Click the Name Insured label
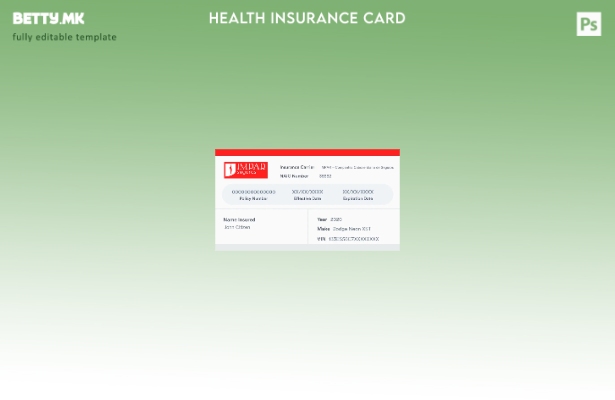 (239, 219)
